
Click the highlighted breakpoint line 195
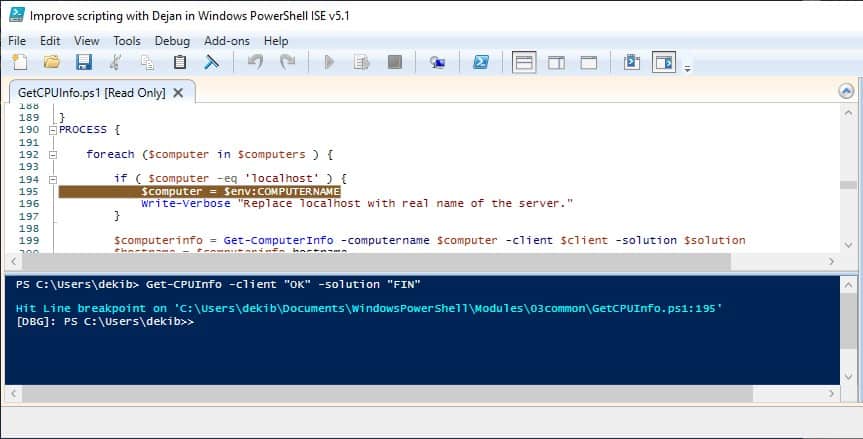coord(199,191)
